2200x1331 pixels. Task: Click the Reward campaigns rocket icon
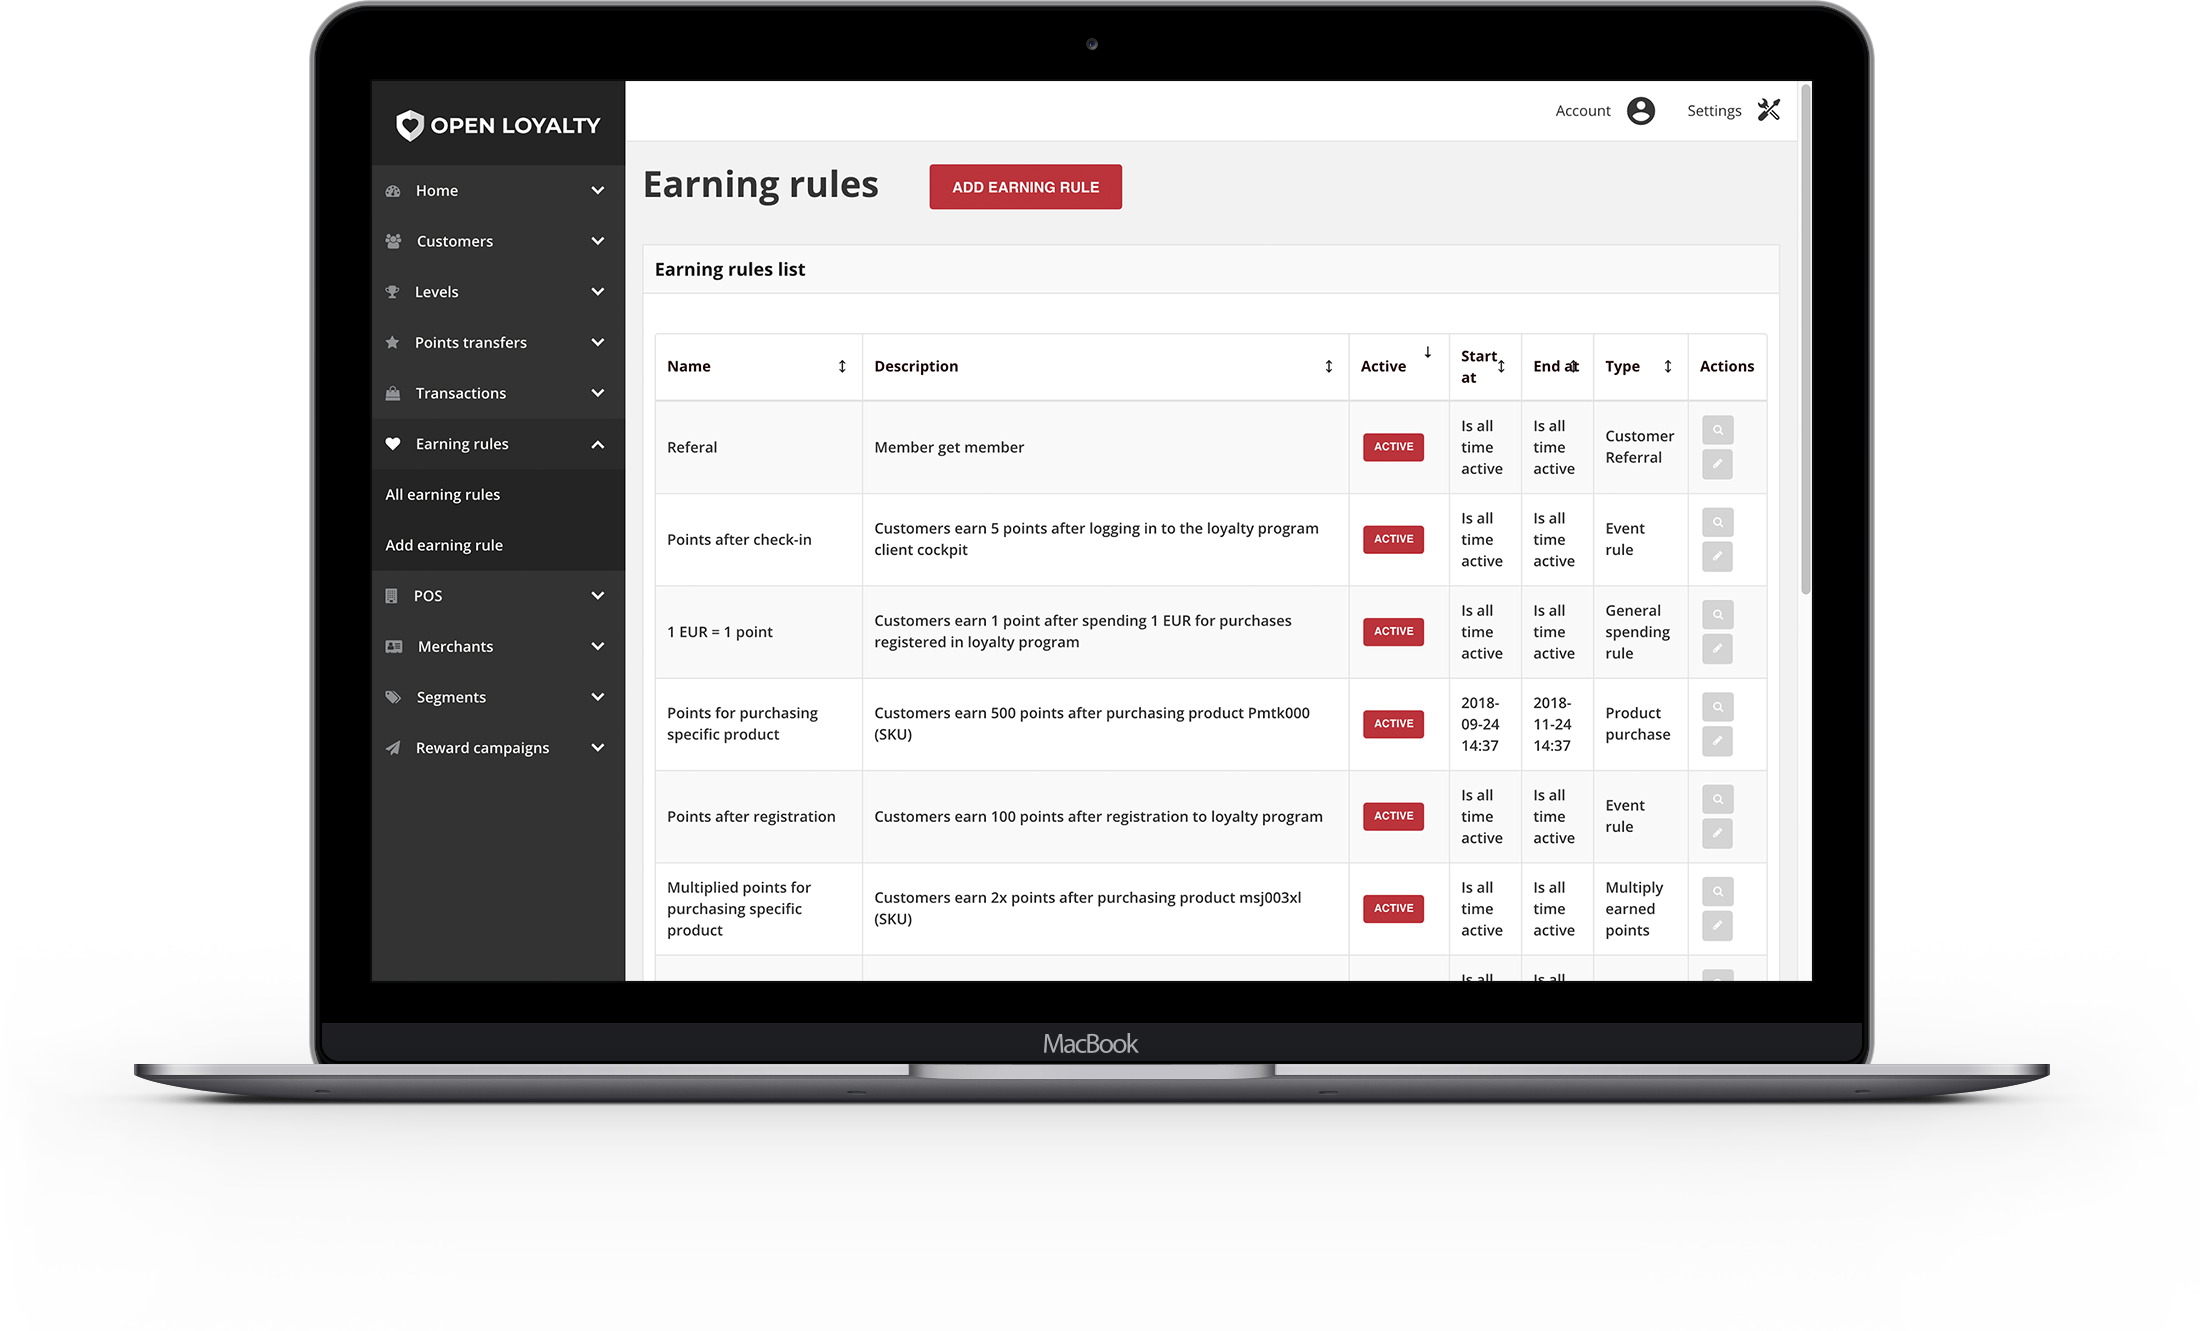[394, 746]
